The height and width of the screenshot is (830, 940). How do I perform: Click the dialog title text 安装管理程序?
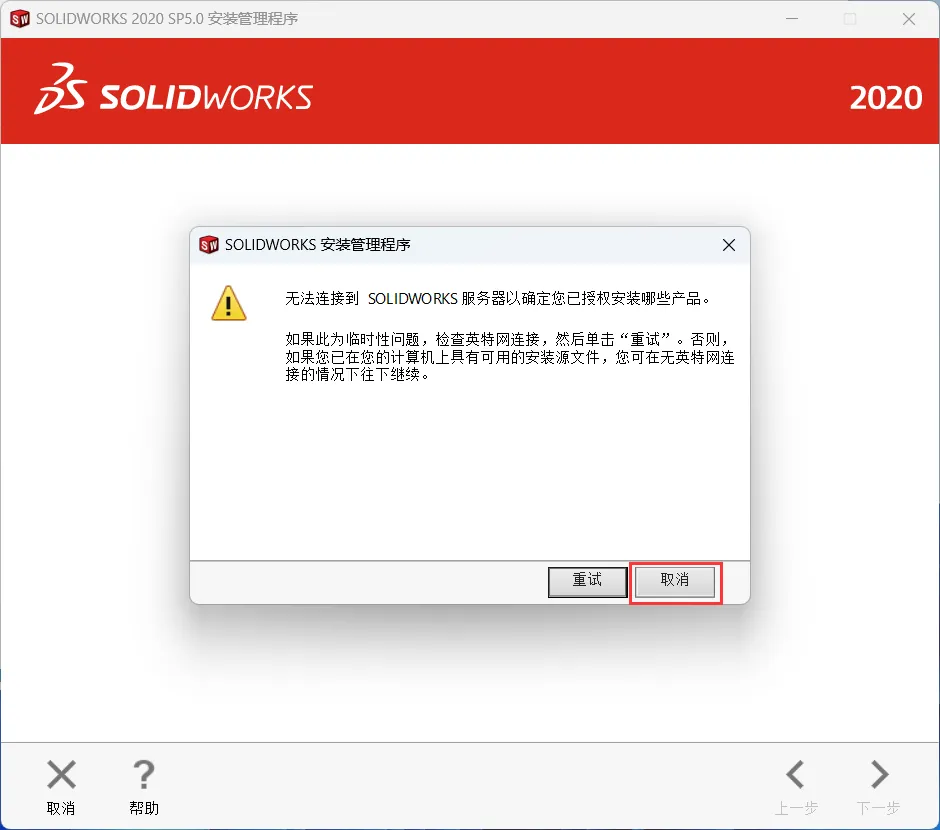coord(365,245)
